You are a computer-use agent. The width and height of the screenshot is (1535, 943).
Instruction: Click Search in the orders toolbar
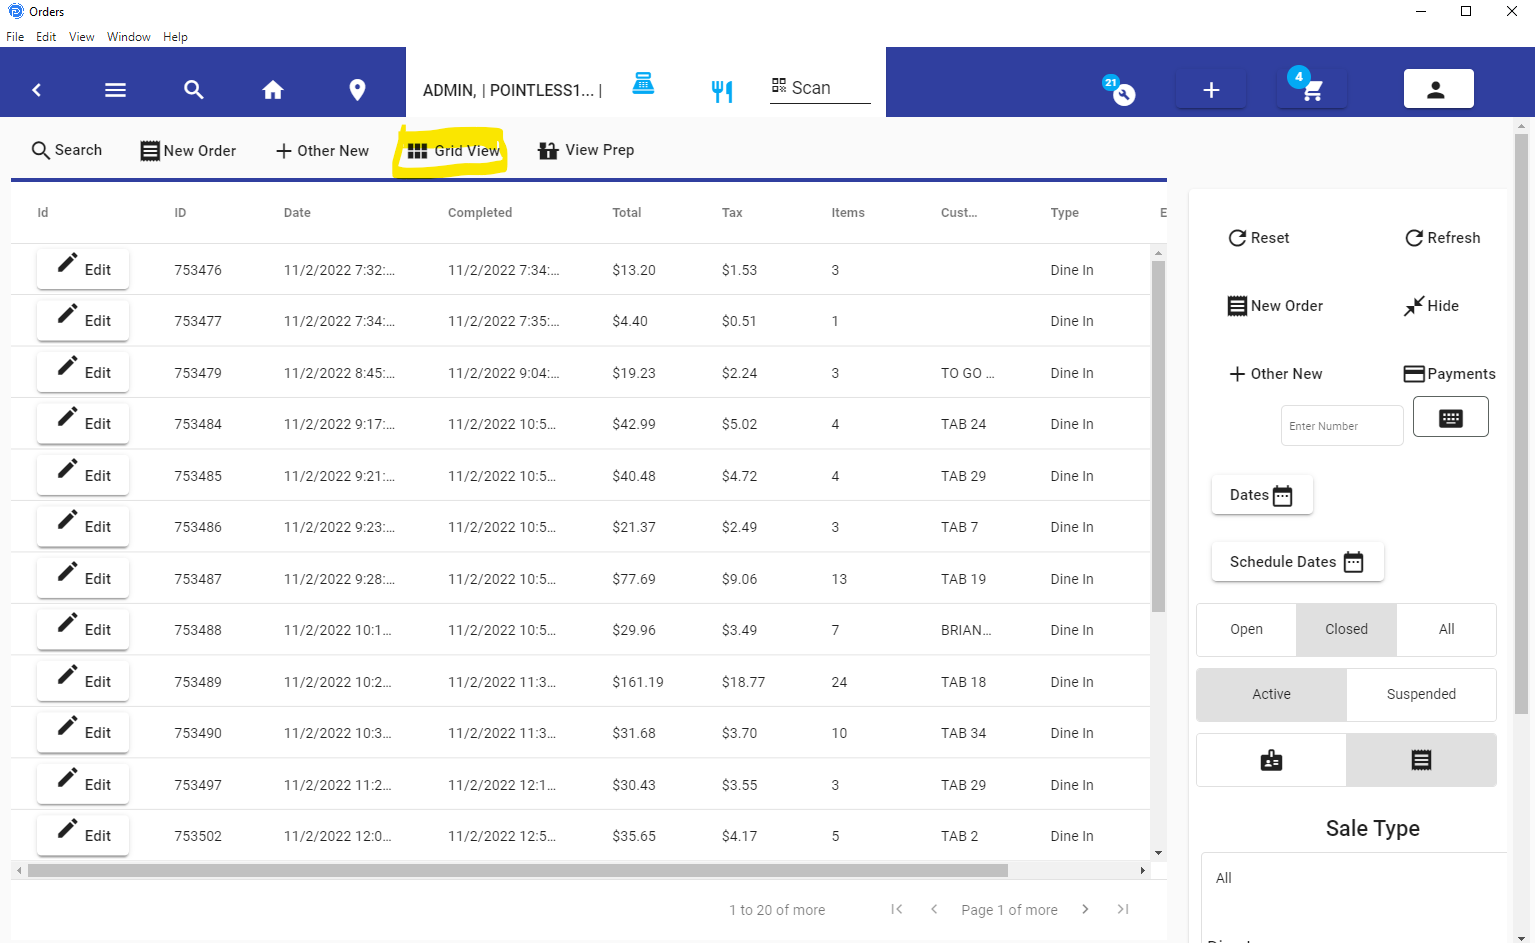click(67, 150)
